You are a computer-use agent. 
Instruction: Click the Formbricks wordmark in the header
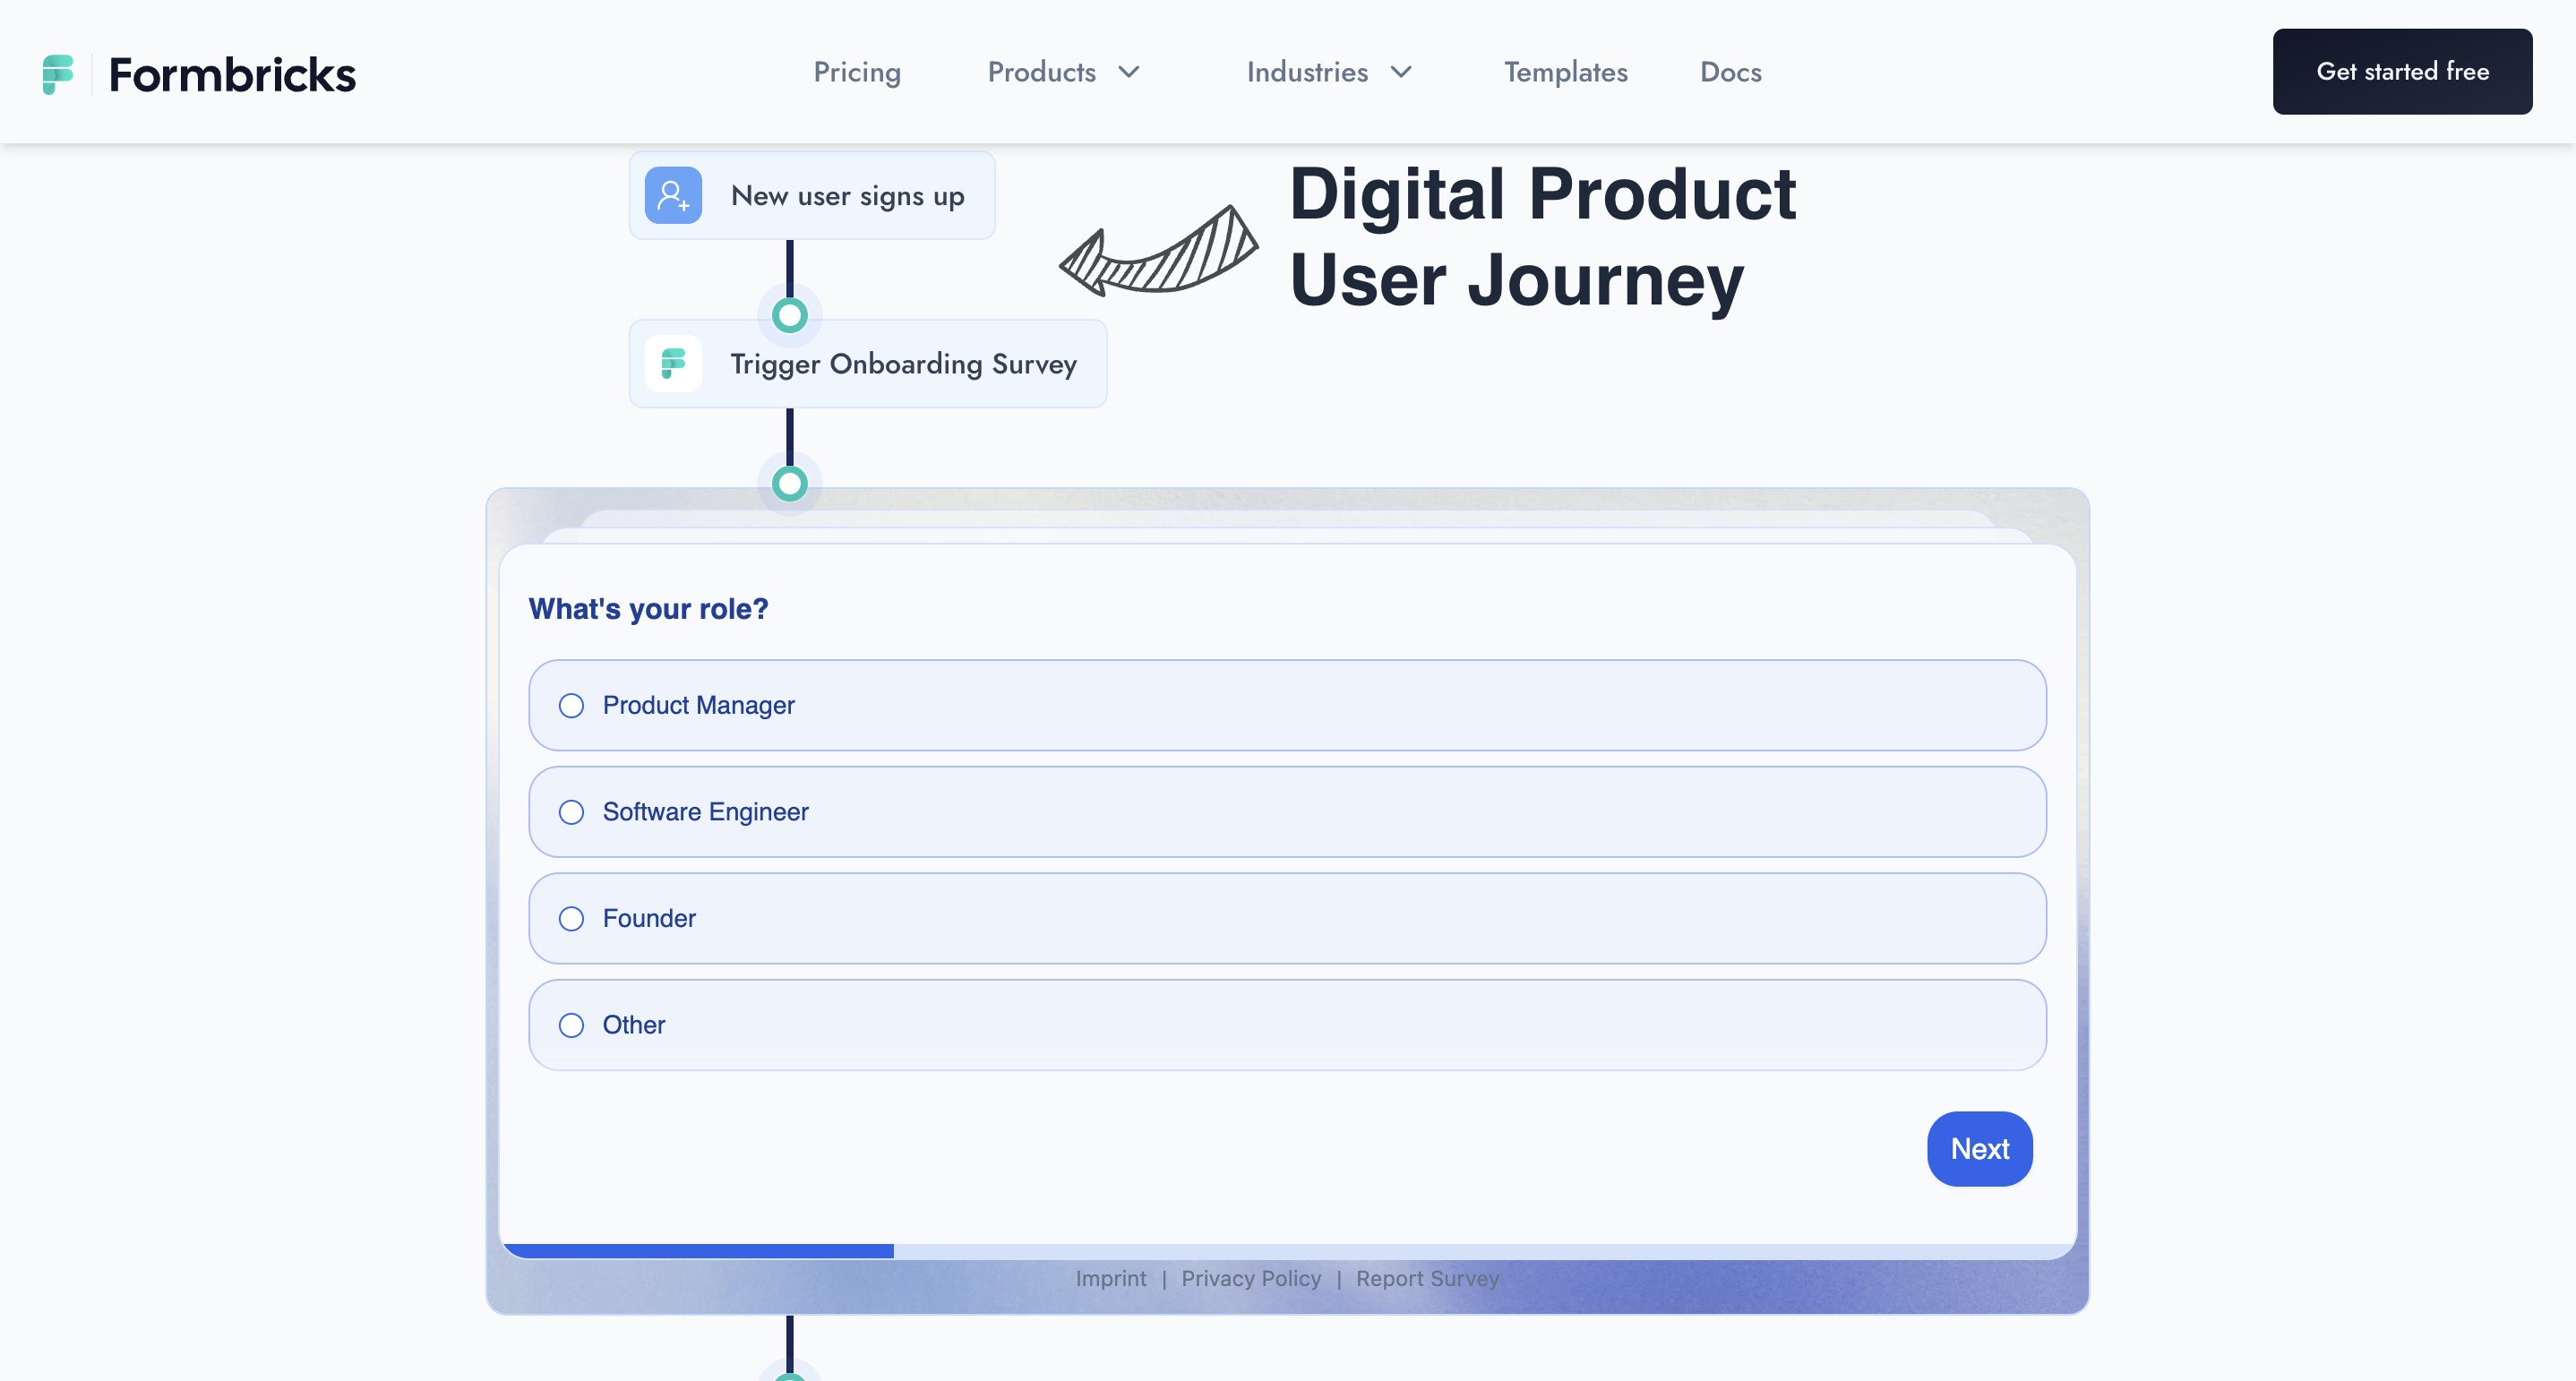pyautogui.click(x=232, y=75)
